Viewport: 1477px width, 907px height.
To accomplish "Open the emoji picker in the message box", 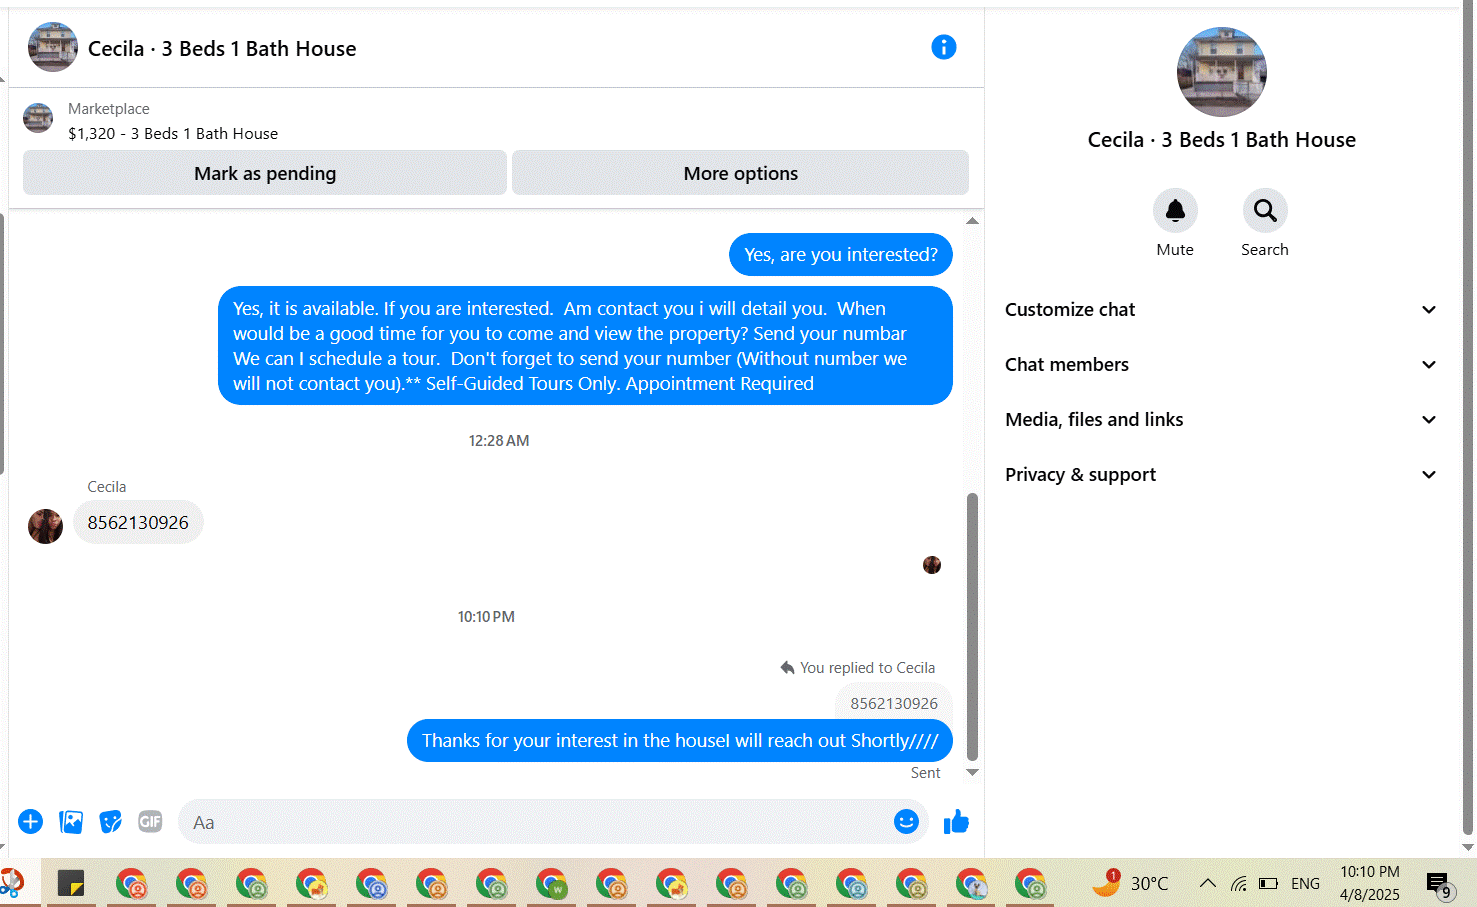I will [906, 822].
